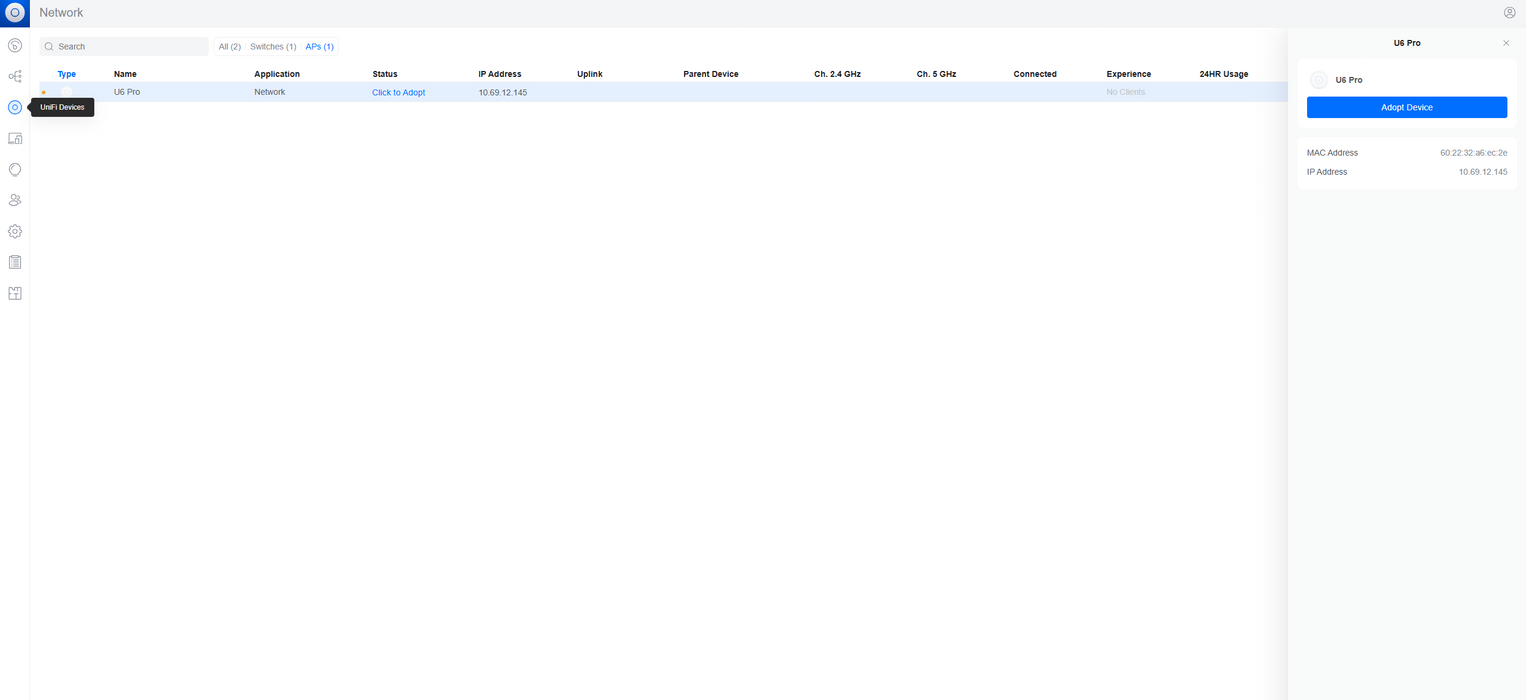The image size is (1526, 700).
Task: Sort by the Application column header
Action: coord(277,74)
